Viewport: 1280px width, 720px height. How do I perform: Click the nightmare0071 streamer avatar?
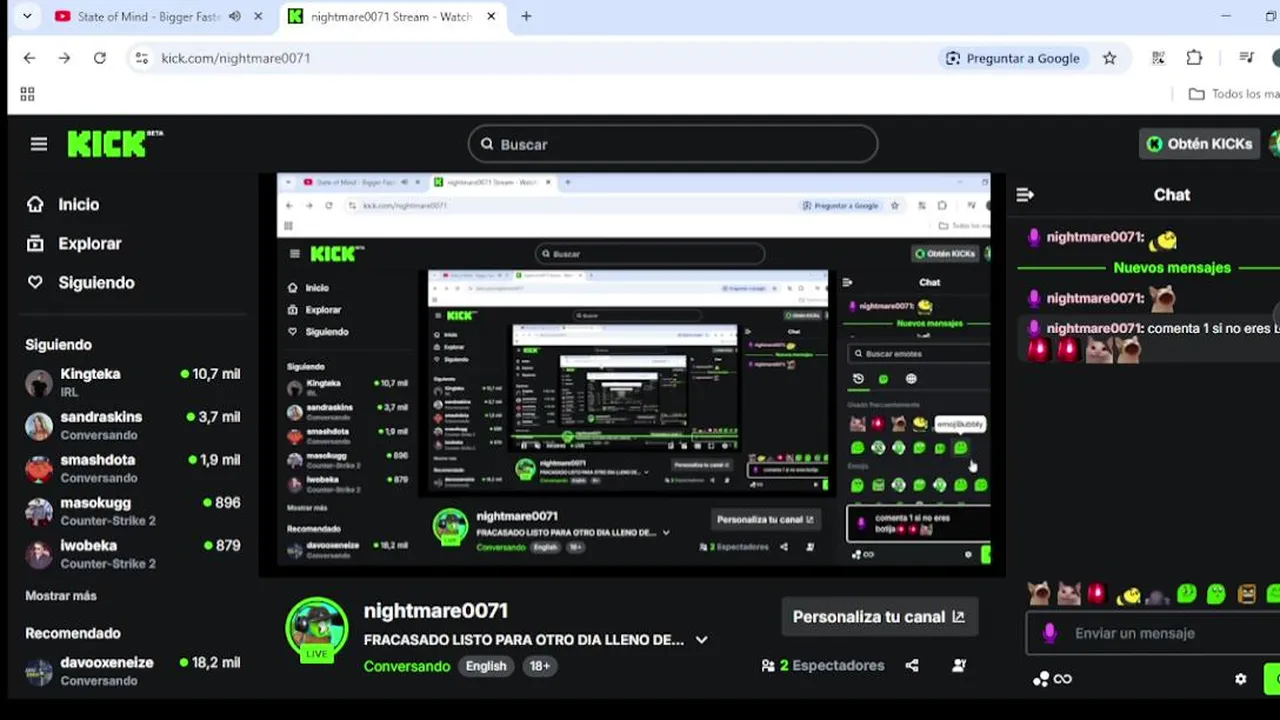(317, 630)
